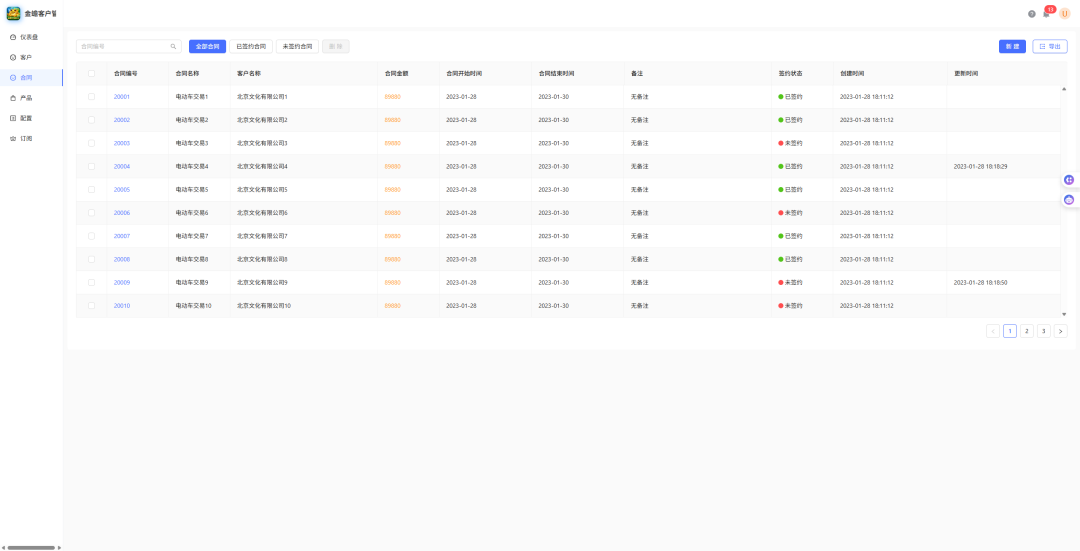Check the box for contract 20008

(x=92, y=259)
